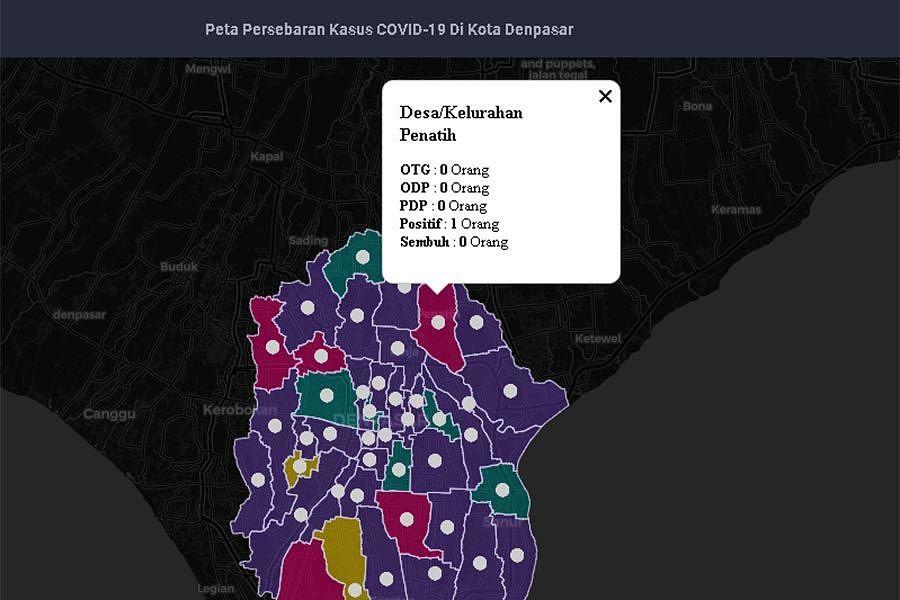Close the Penatih info popup
Screen dimensions: 900x600
tap(604, 96)
